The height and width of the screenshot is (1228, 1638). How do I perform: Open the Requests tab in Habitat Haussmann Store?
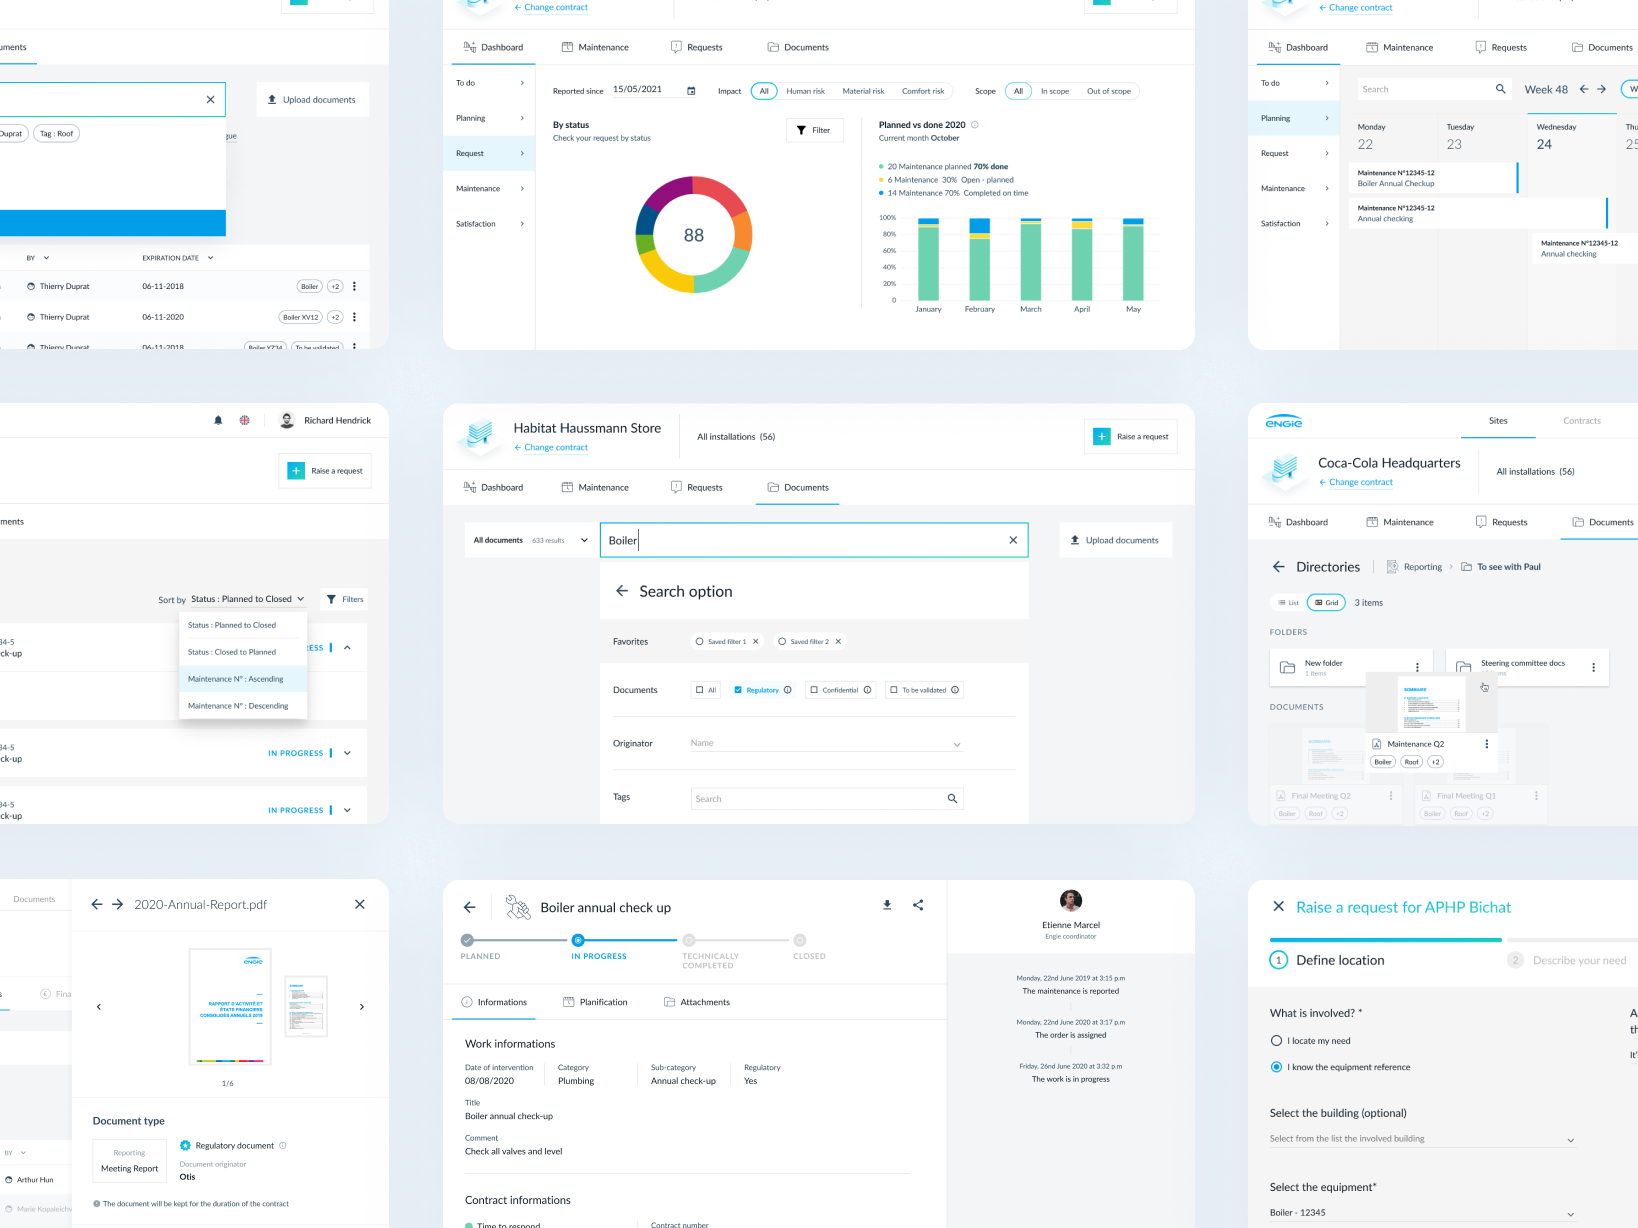pos(697,488)
